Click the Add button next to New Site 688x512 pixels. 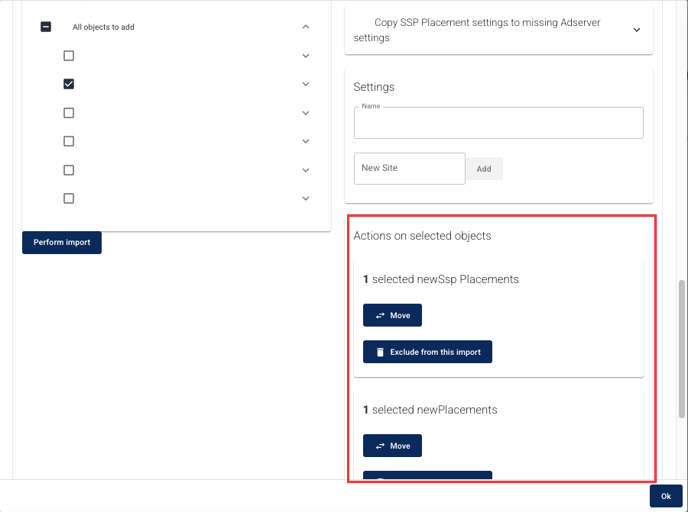(x=484, y=169)
